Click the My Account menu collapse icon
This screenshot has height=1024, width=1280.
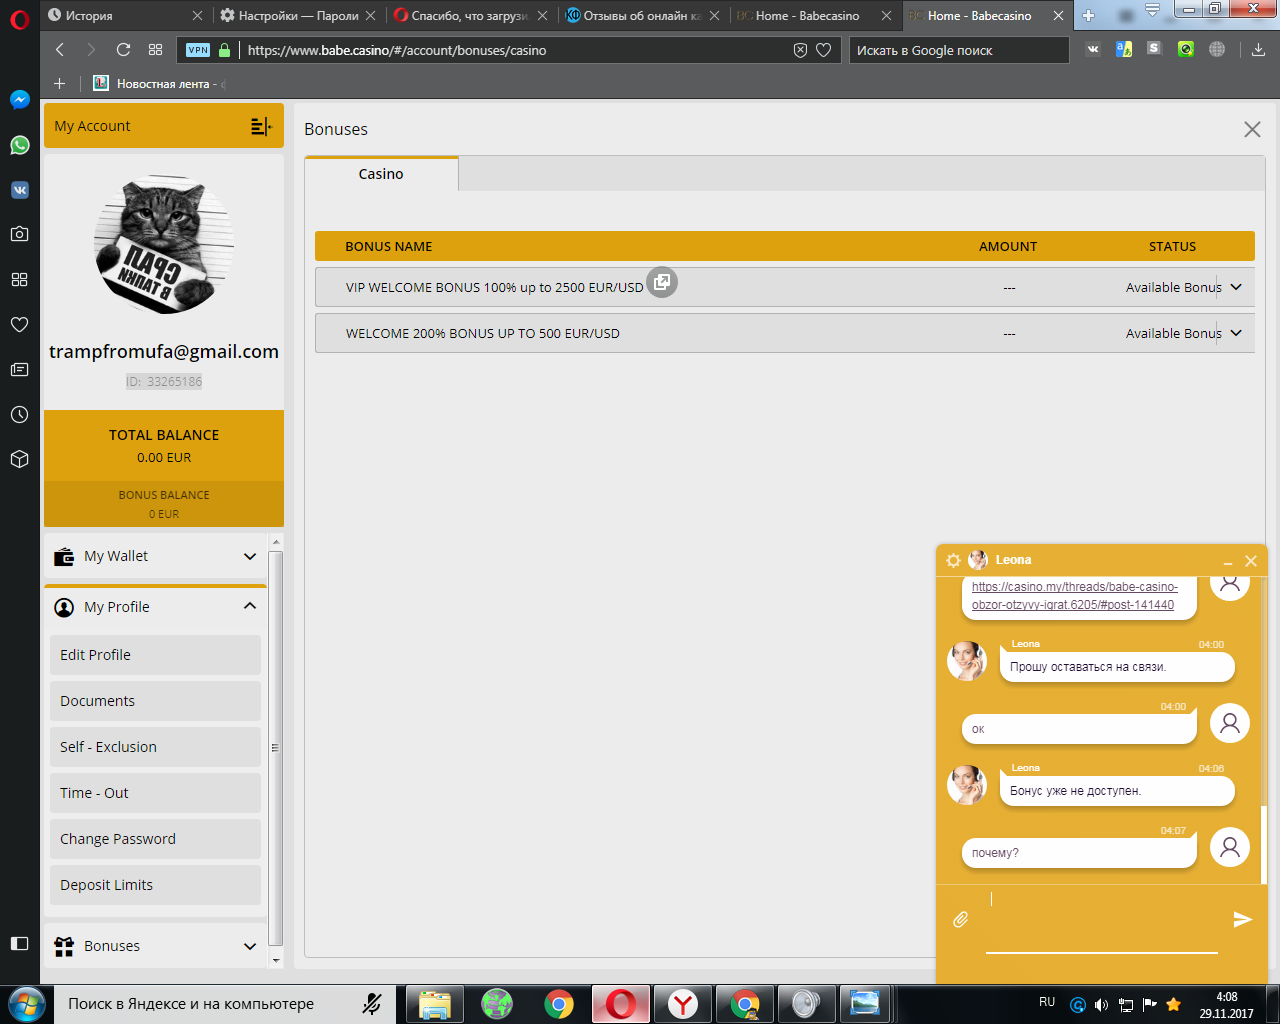point(260,126)
